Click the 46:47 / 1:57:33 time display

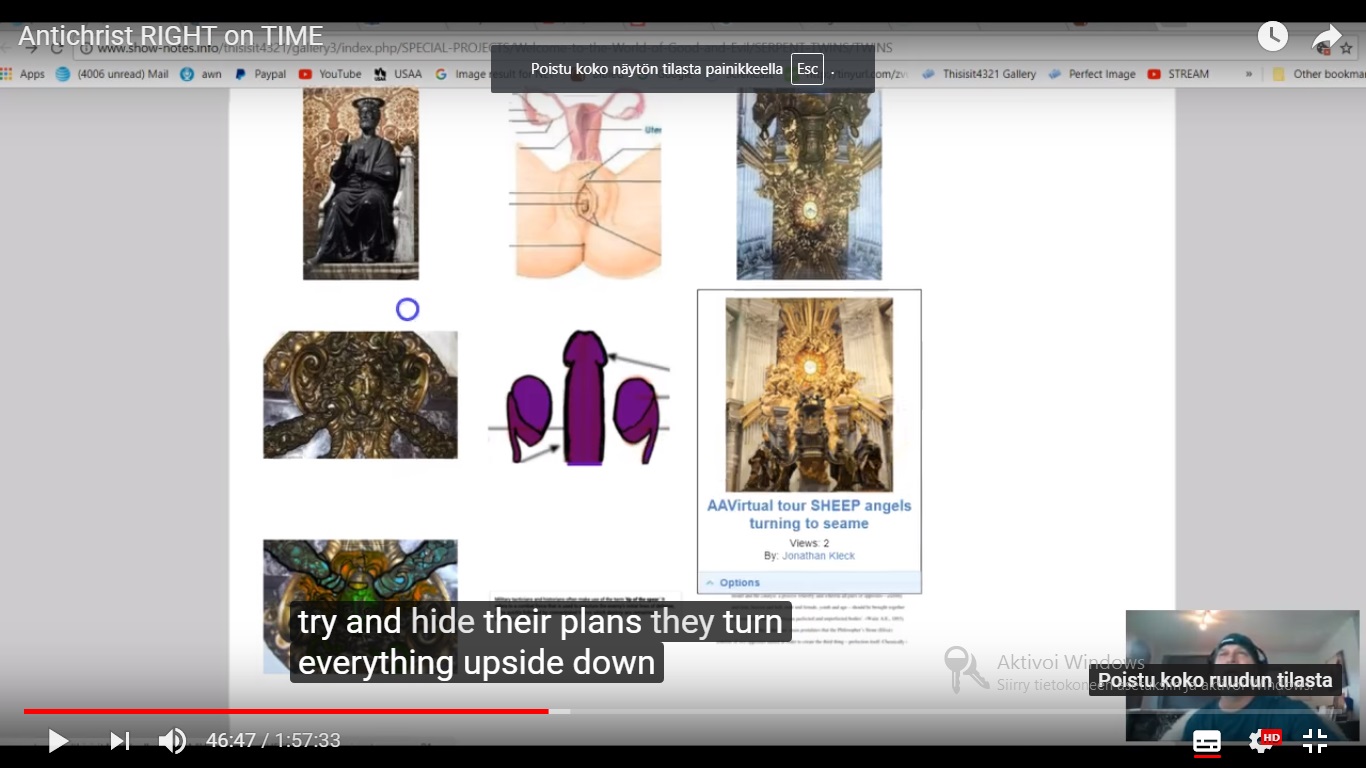click(273, 741)
